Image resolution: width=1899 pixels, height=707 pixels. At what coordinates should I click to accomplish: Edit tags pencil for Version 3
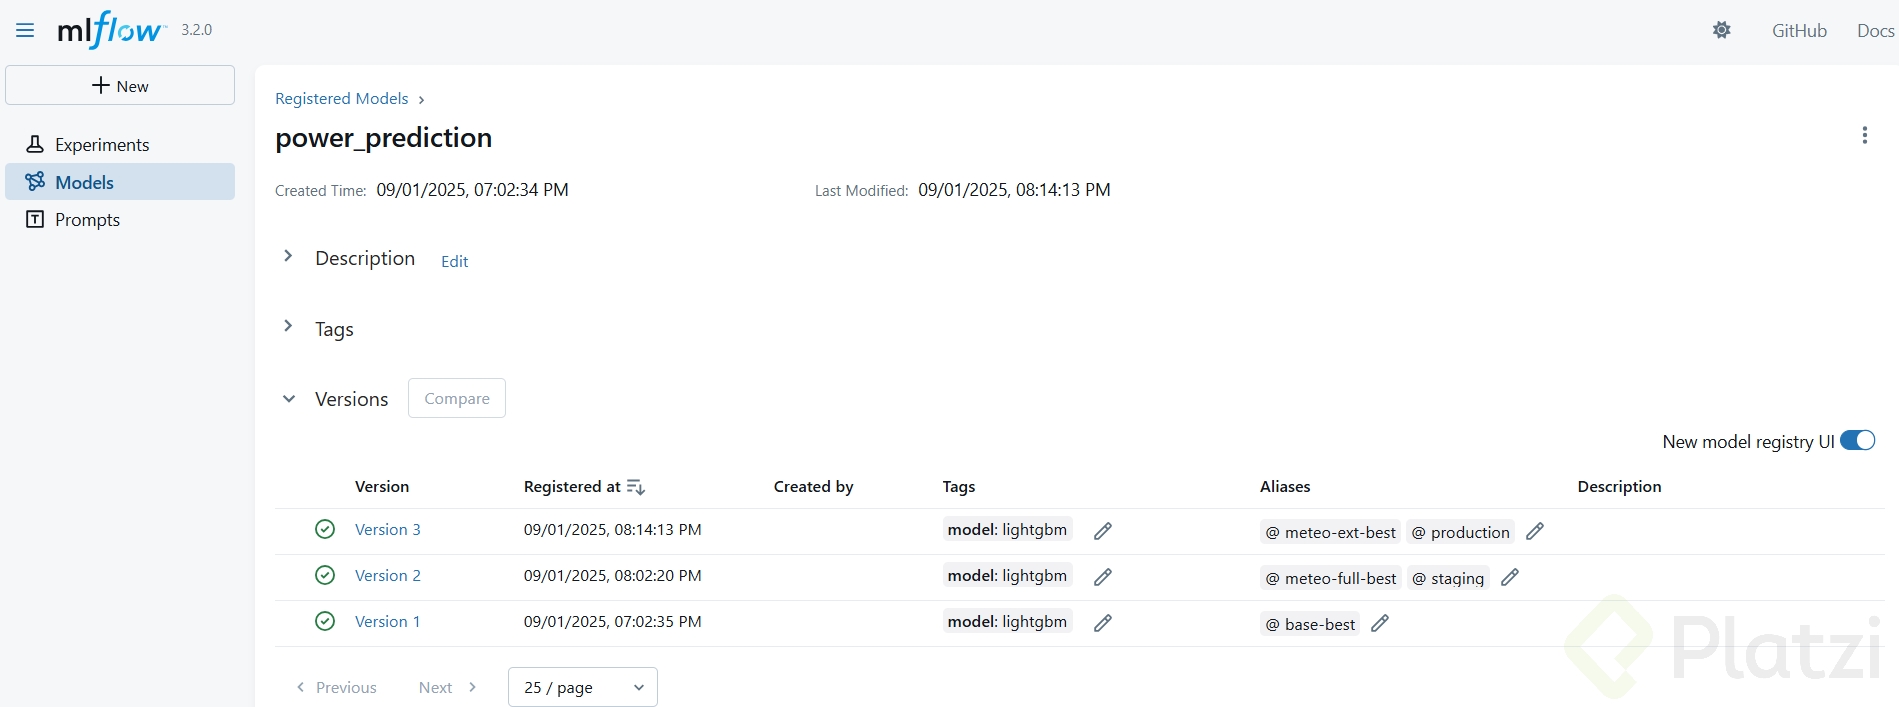coord(1102,531)
